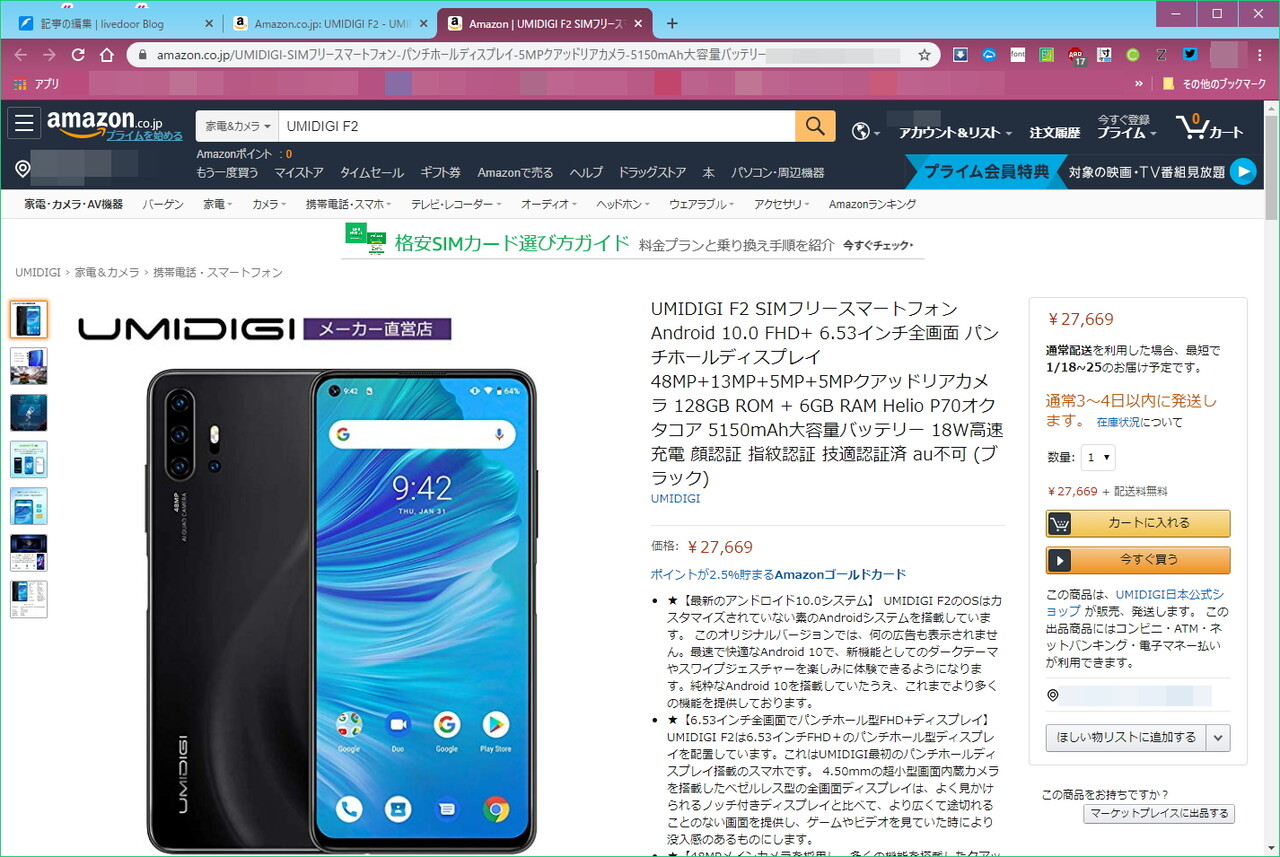Image resolution: width=1280 pixels, height=857 pixels.
Task: Select the second product thumbnail
Action: tap(29, 366)
